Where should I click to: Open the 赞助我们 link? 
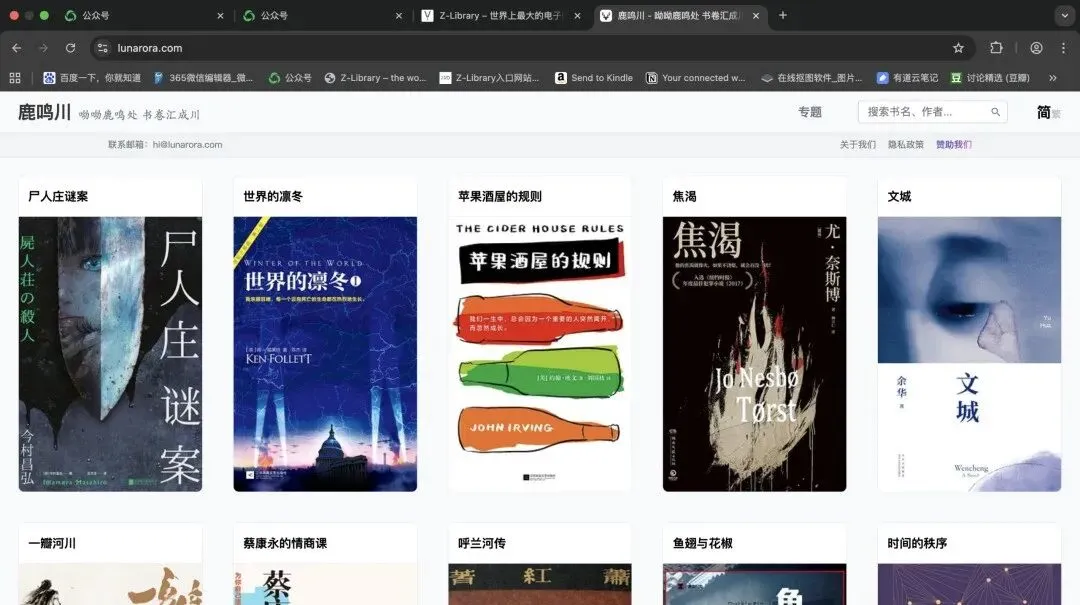(x=954, y=145)
